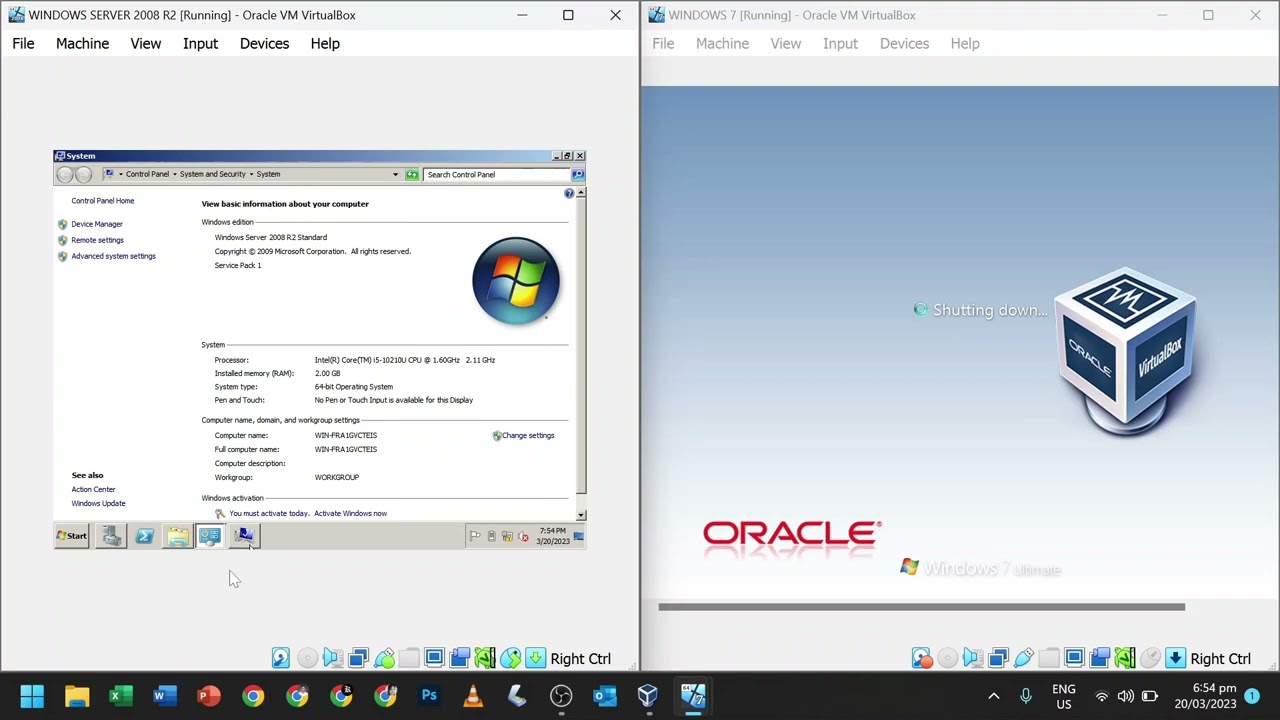Expand dropdown arrow after System and Security breadcrumb

(251, 174)
